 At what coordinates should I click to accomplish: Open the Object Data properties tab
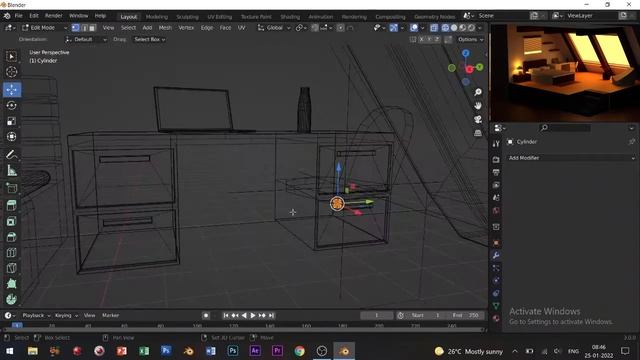(496, 306)
